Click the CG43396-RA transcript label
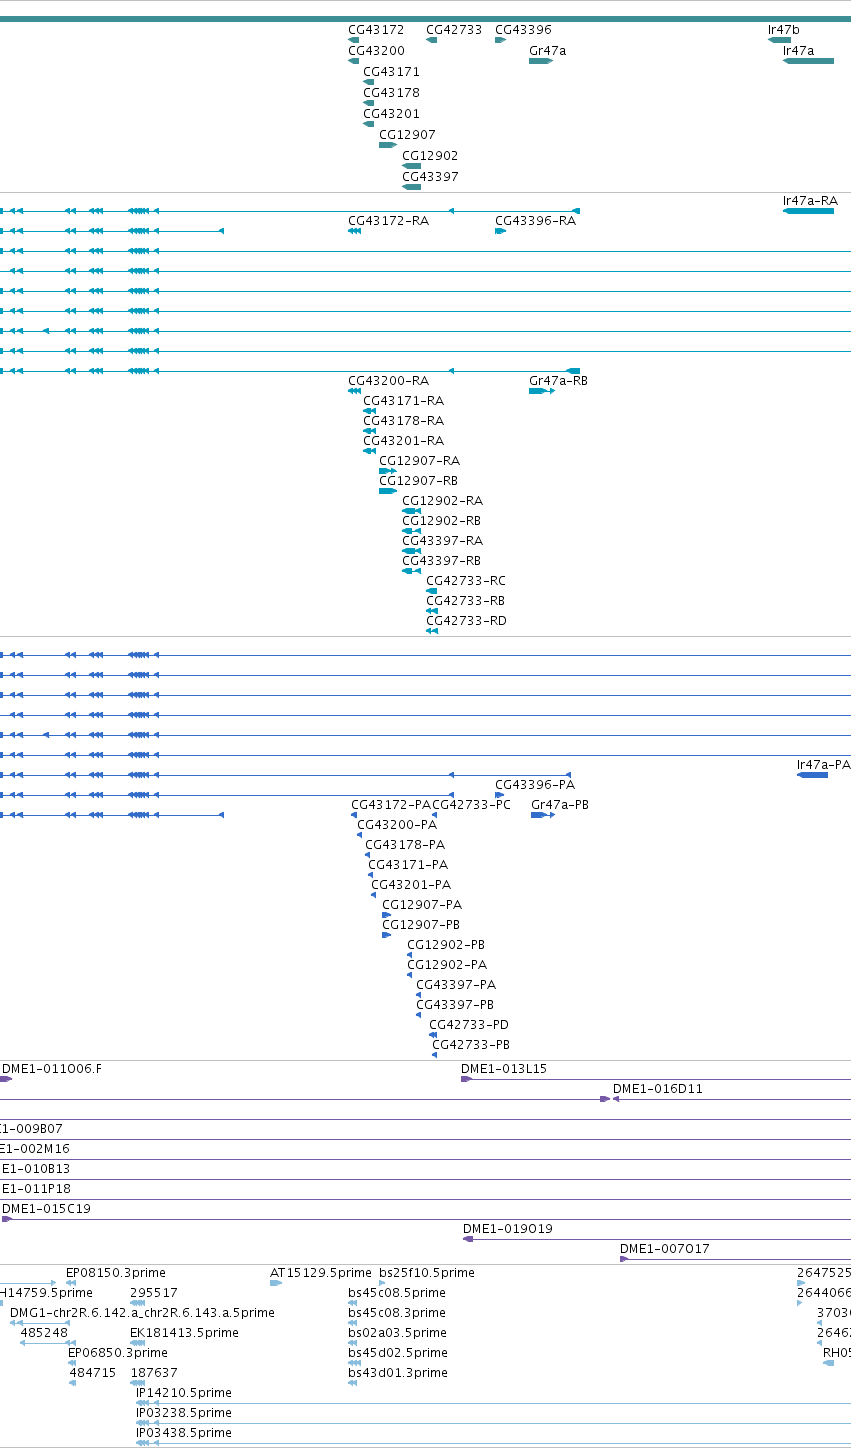The image size is (851, 1448). [535, 221]
